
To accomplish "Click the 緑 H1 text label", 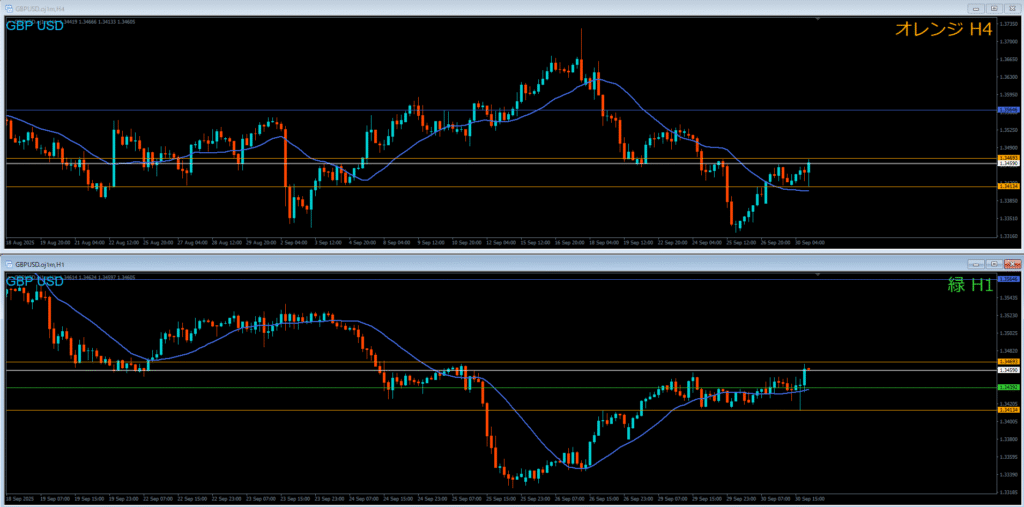I will point(970,285).
